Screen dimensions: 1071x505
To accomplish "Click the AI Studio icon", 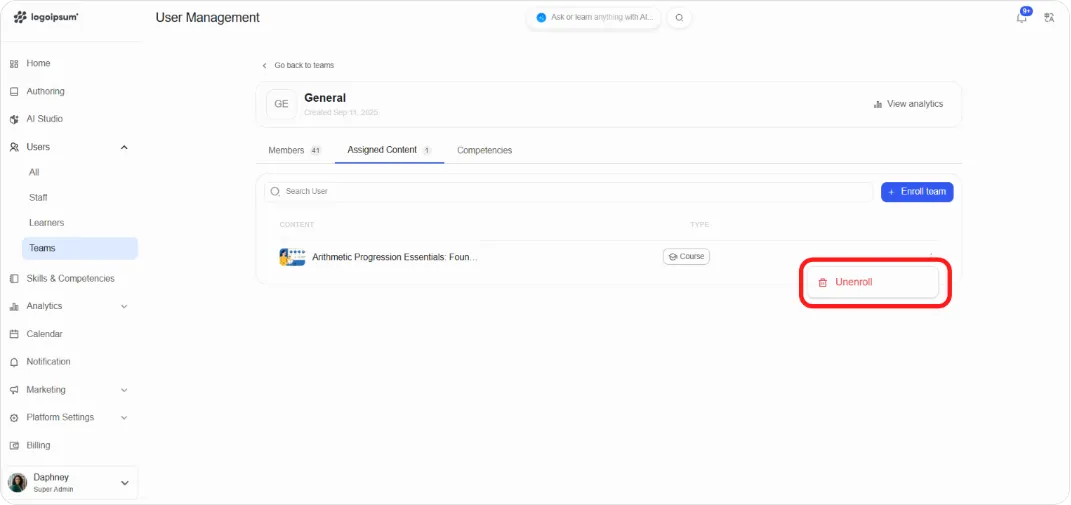I will [14, 120].
